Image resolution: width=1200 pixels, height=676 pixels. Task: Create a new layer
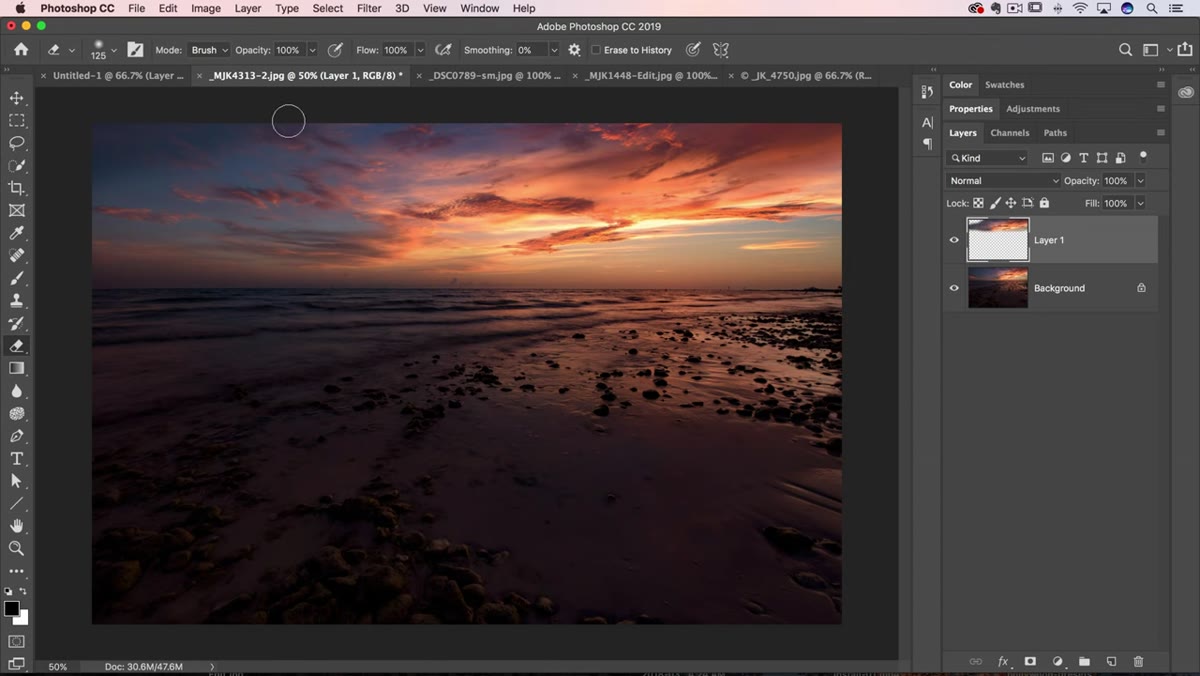tap(1111, 662)
